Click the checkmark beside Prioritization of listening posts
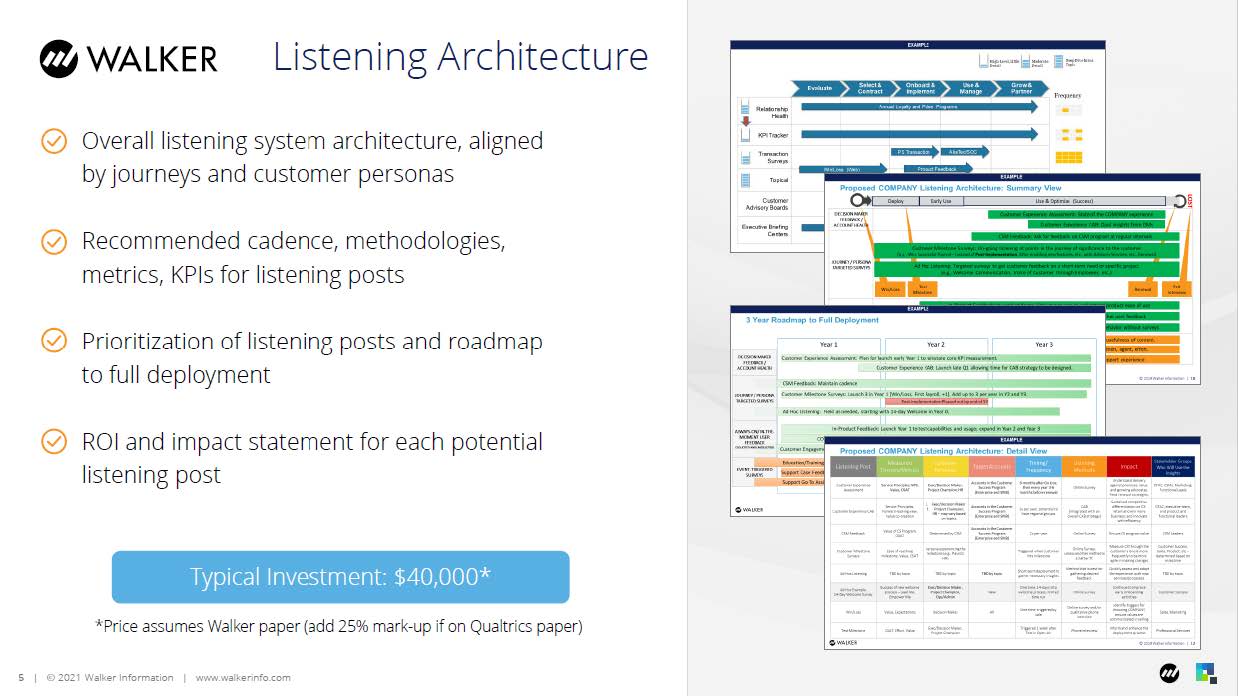 [x=54, y=341]
